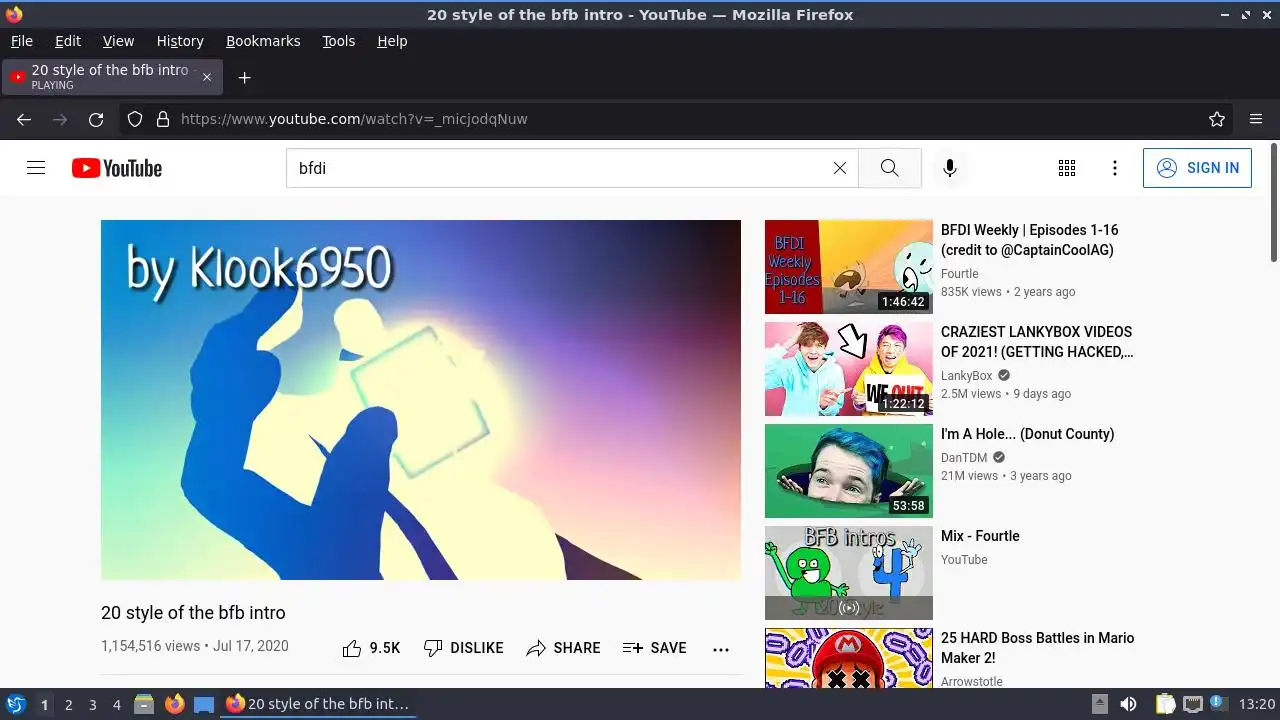Open tracking protection shield info
Image resolution: width=1280 pixels, height=720 pixels.
pyautogui.click(x=135, y=119)
